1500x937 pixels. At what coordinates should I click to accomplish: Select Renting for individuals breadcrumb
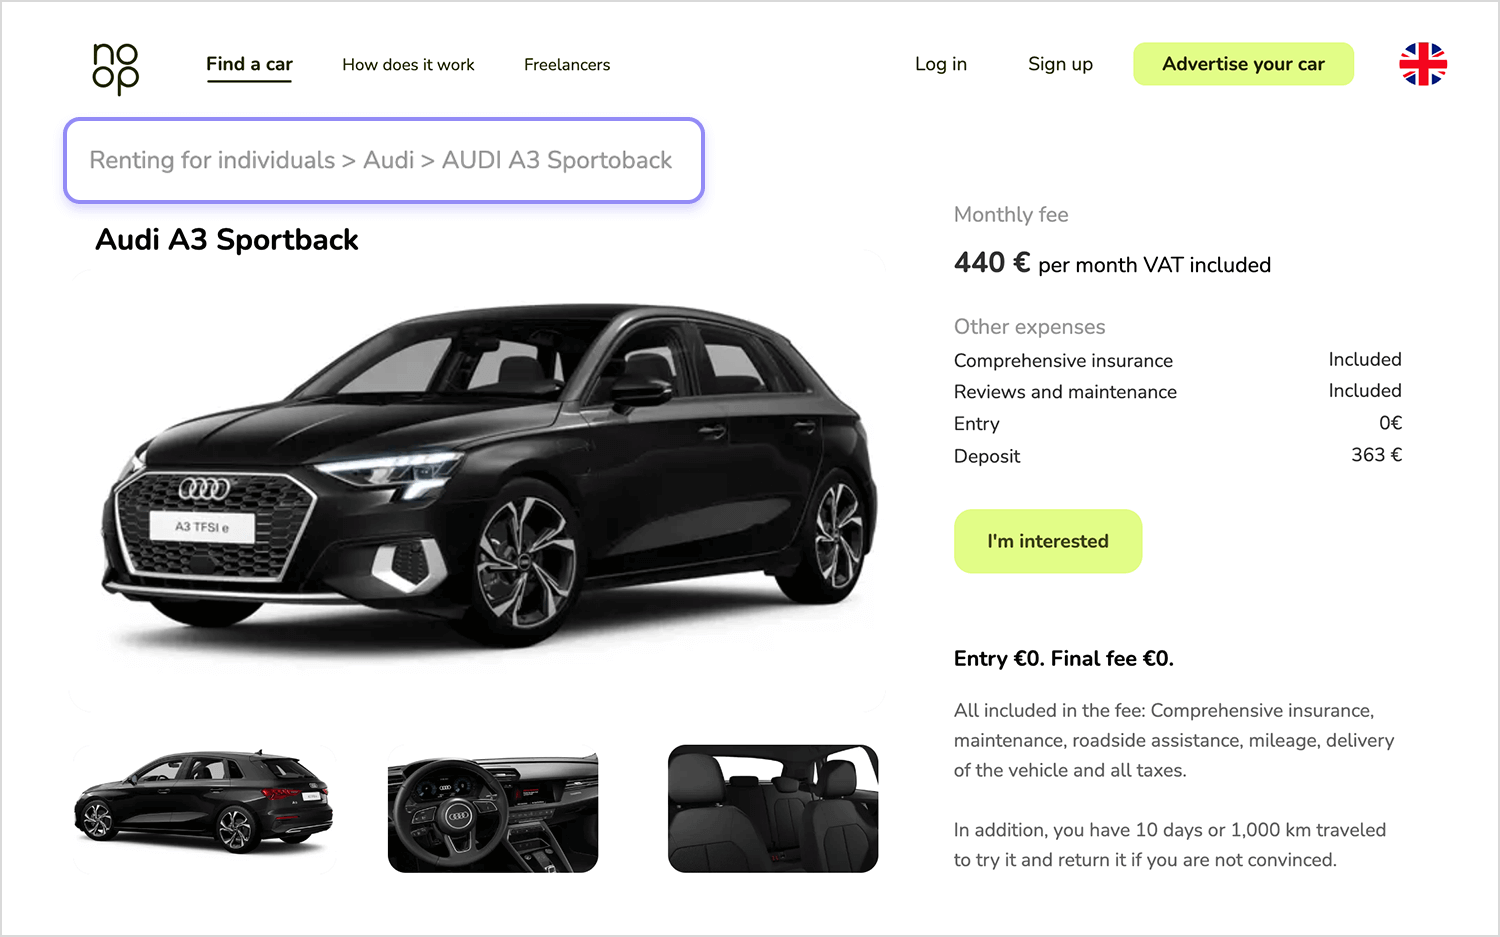212,160
